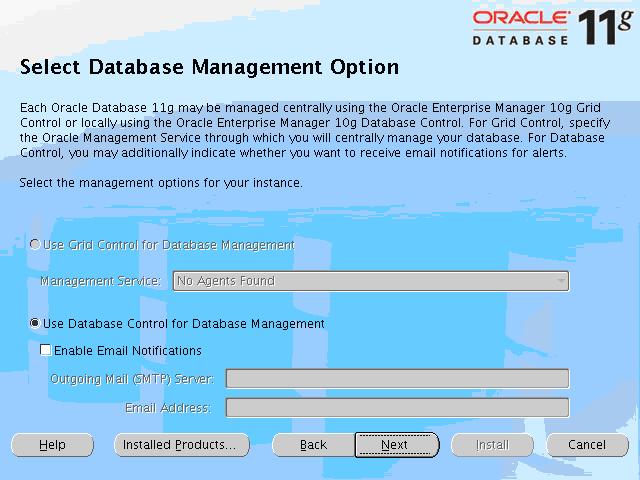This screenshot has height=480, width=640.
Task: Open the Management Service dropdown
Action: [x=371, y=281]
